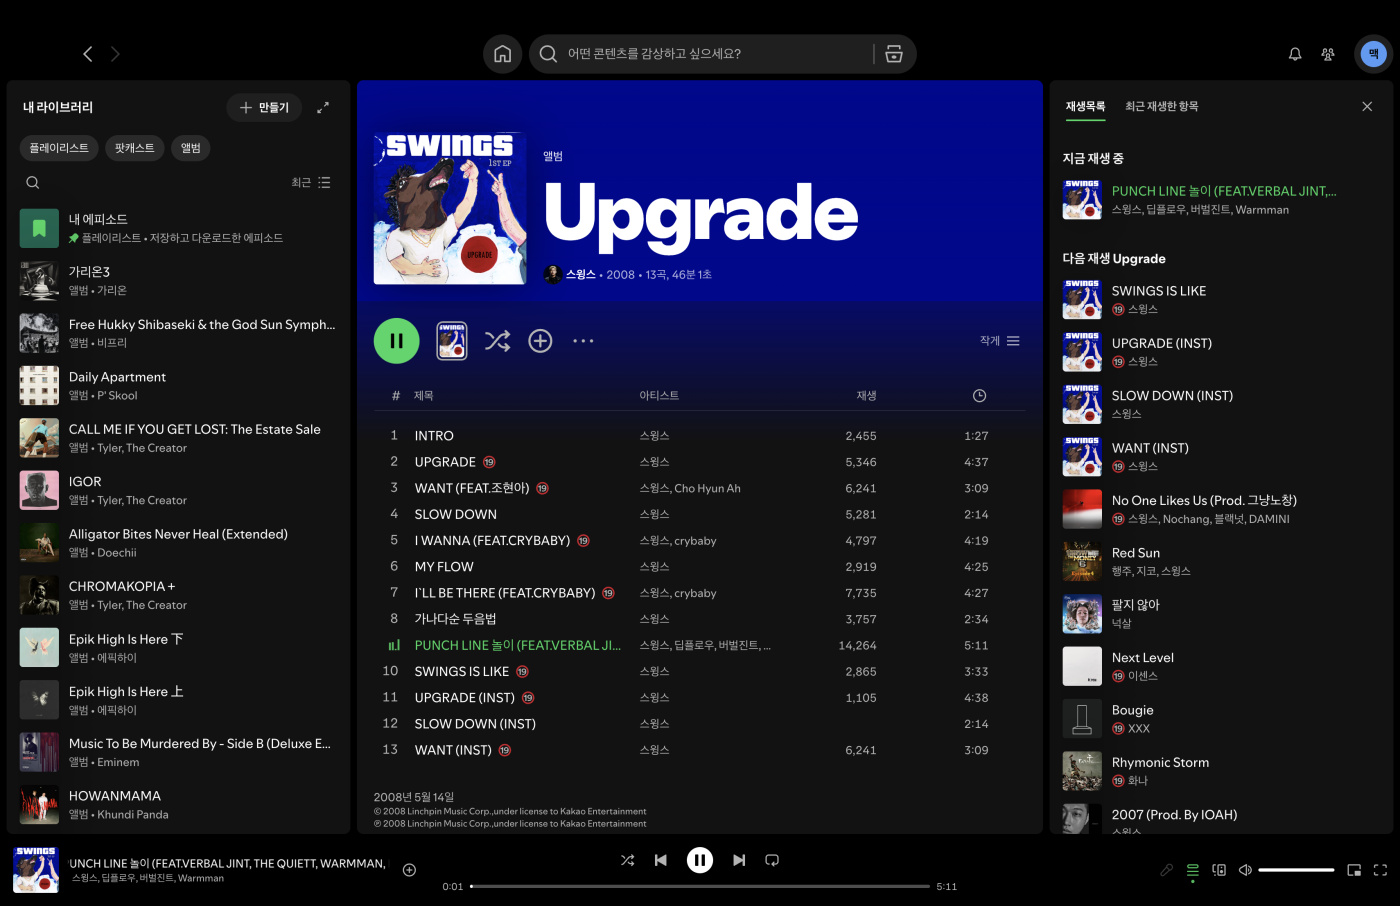This screenshot has height=906, width=1400.
Task: Expand the library panel to full view
Action: pos(323,108)
